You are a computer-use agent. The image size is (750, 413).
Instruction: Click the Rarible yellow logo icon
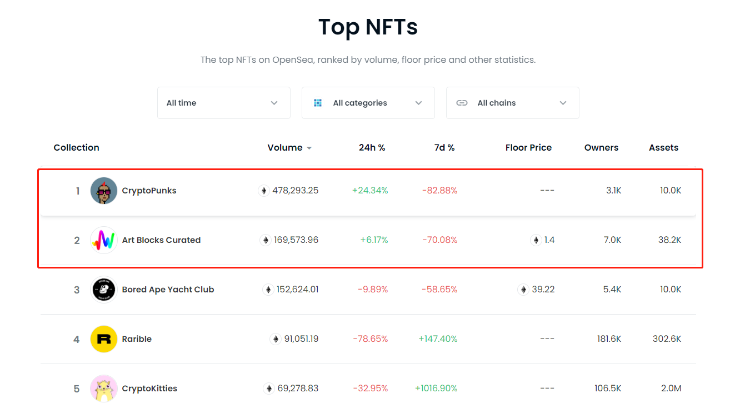point(103,339)
